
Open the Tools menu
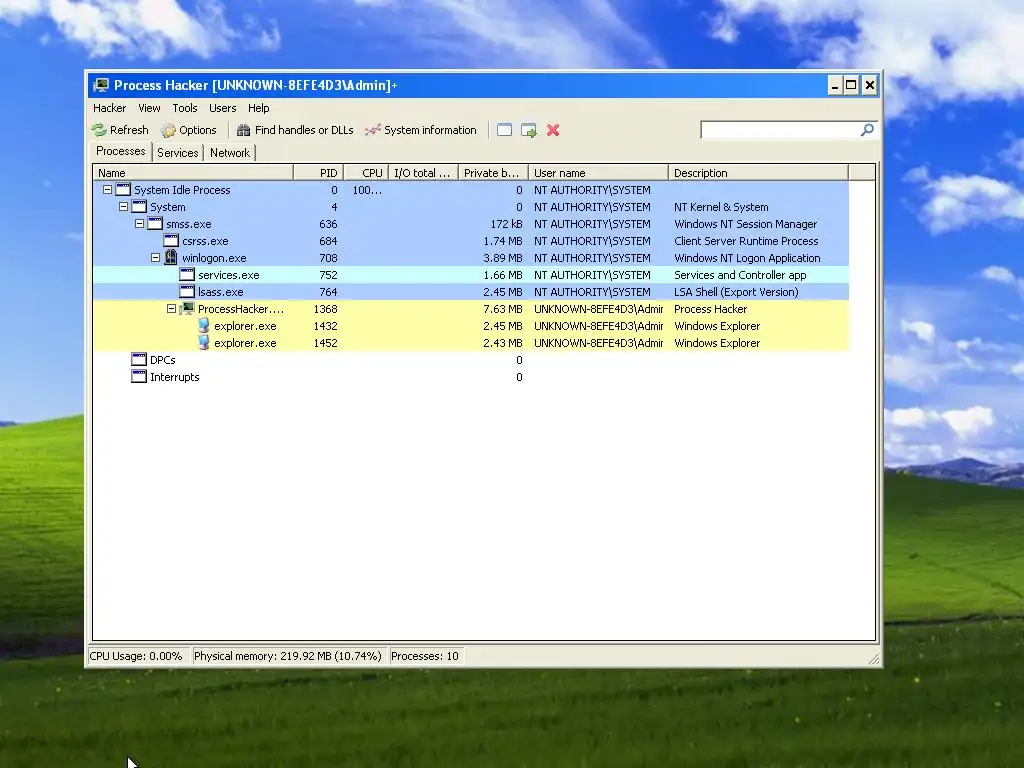[x=185, y=108]
